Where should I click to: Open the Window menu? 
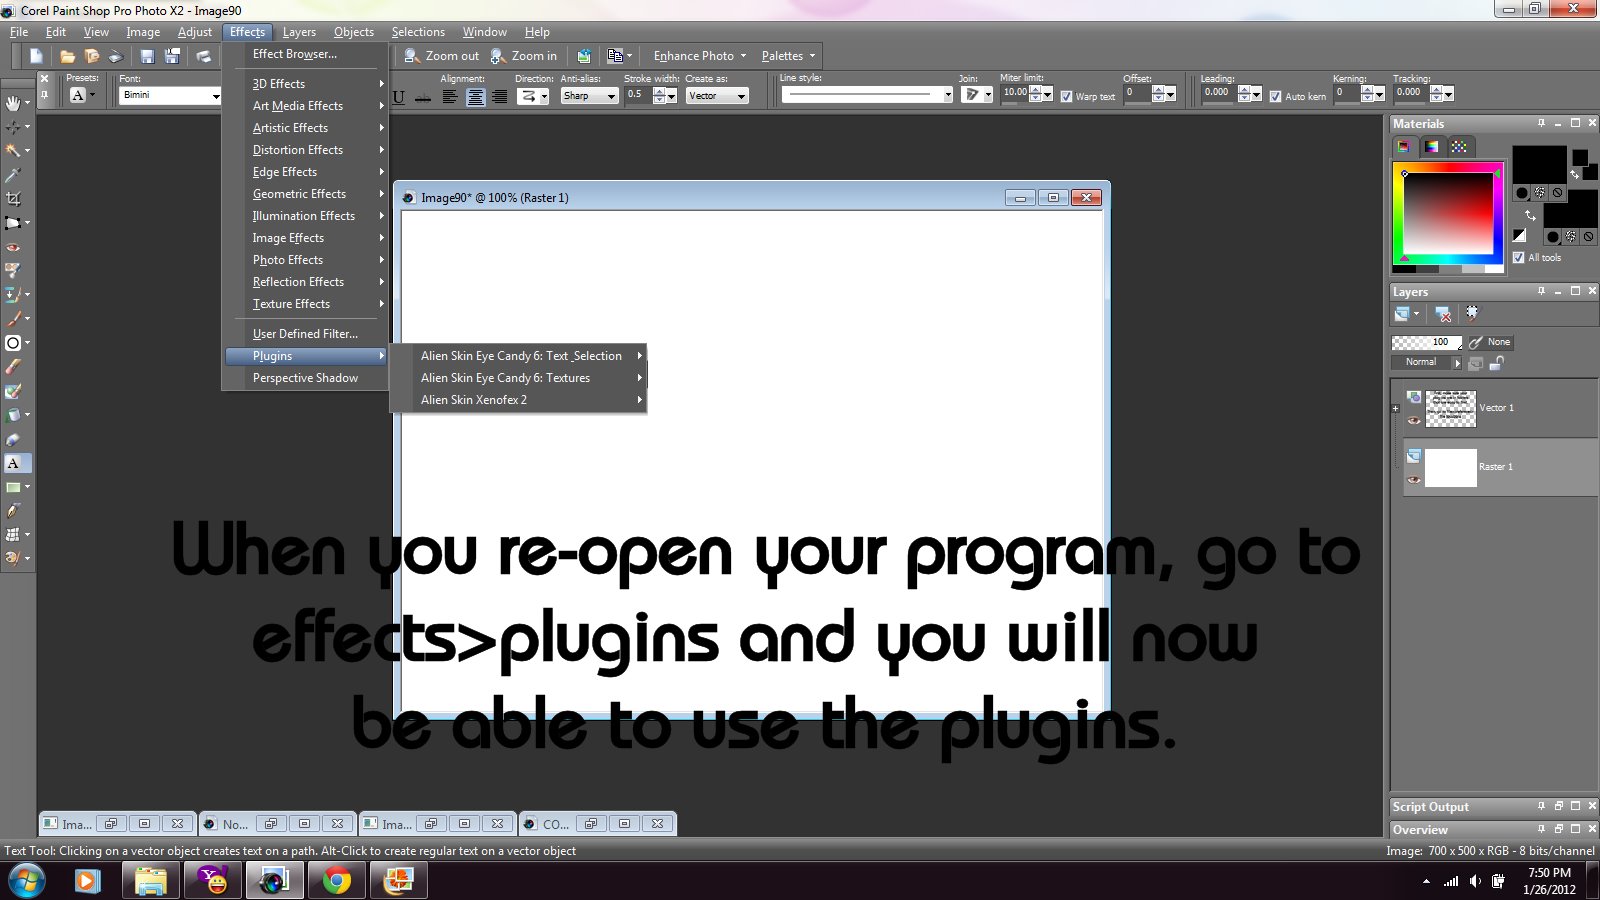coord(484,31)
